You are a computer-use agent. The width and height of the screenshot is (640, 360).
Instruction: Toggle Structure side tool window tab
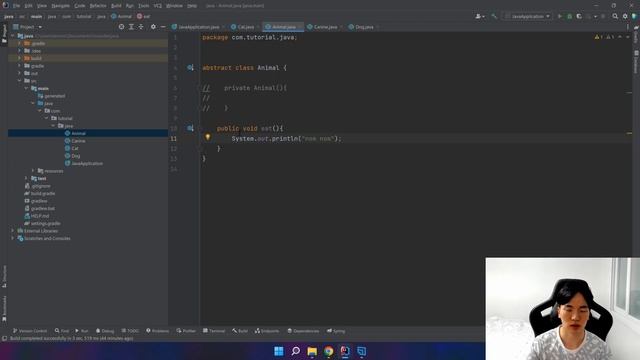4,276
